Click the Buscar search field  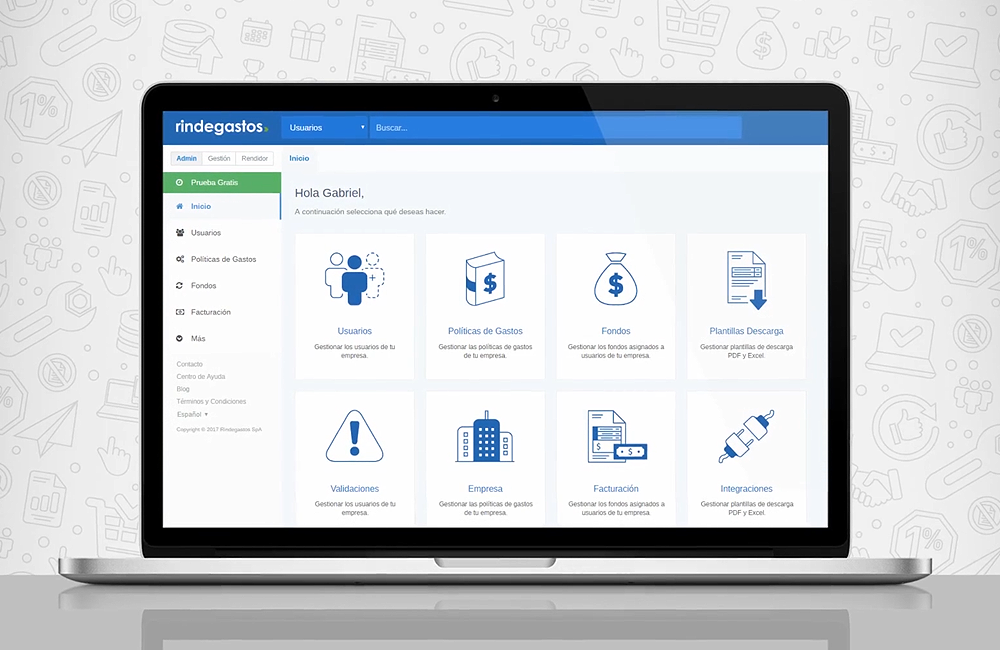click(555, 128)
